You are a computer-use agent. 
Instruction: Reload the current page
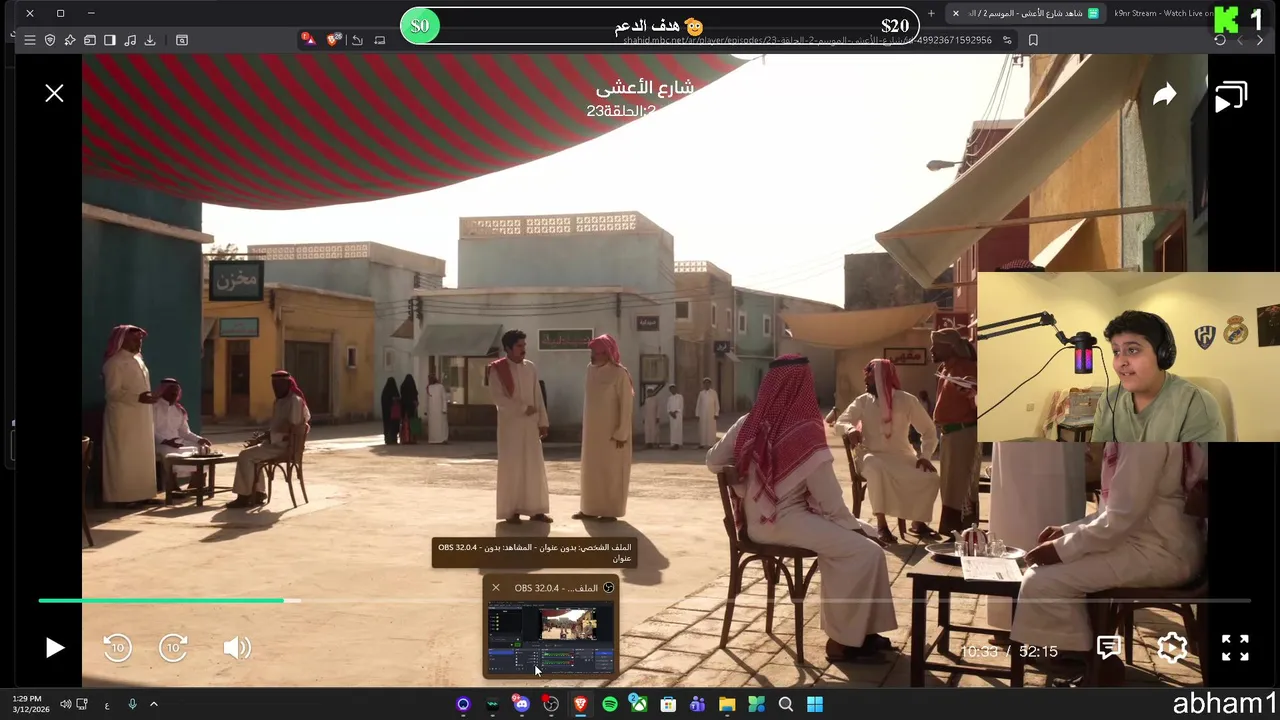(x=1220, y=40)
